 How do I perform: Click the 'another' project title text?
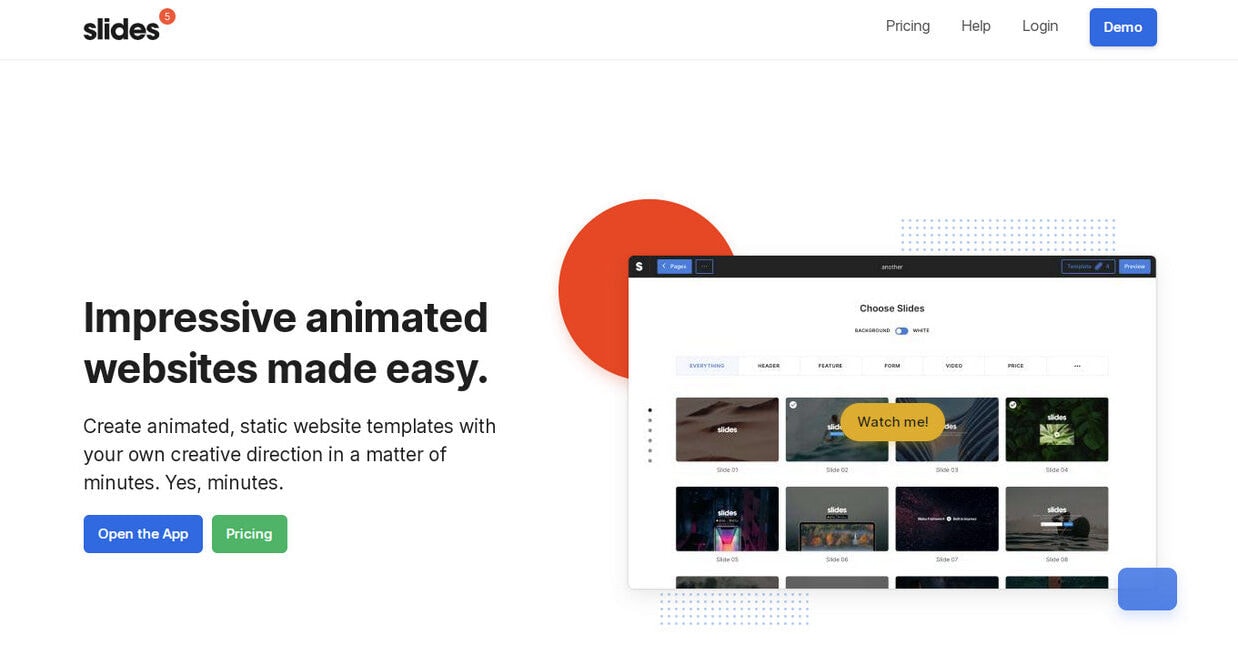pyautogui.click(x=891, y=267)
